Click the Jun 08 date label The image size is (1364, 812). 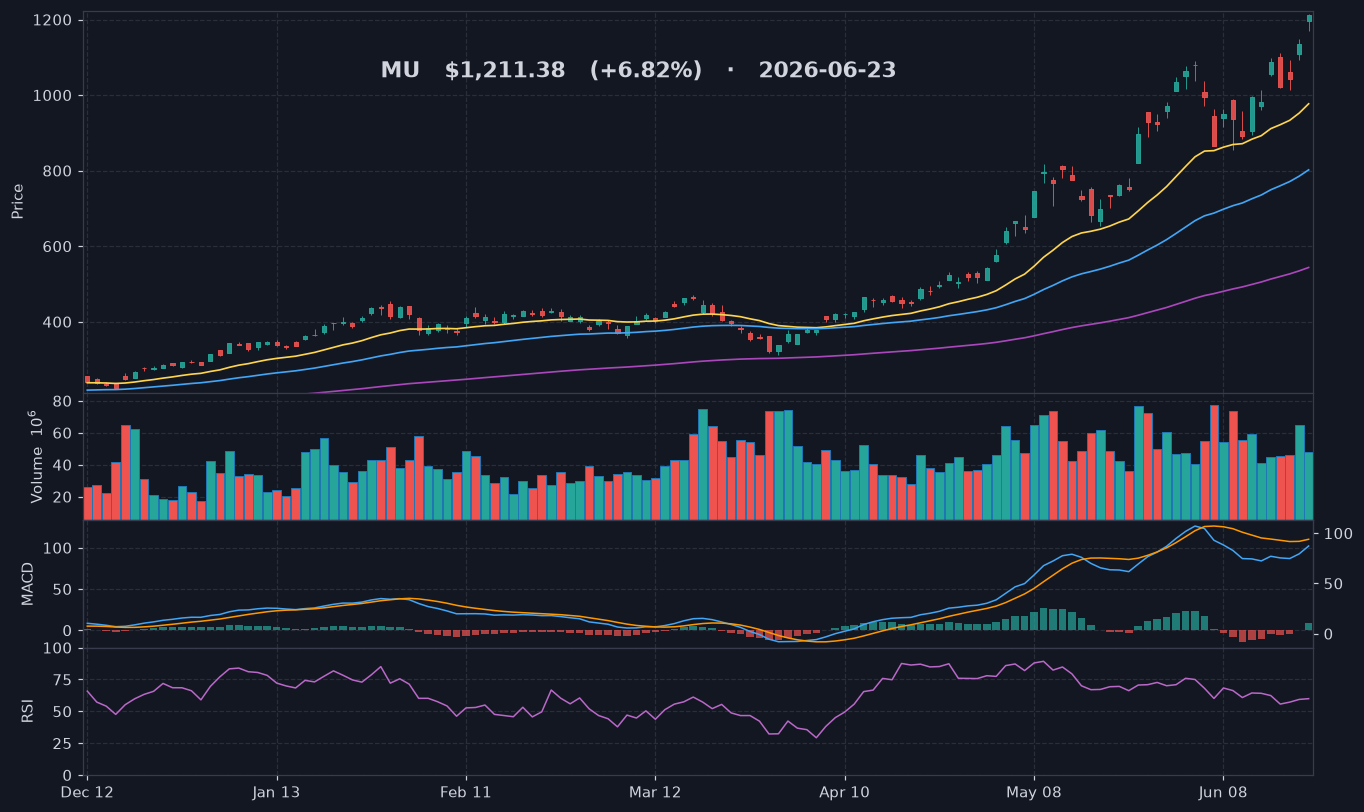pyautogui.click(x=1223, y=793)
